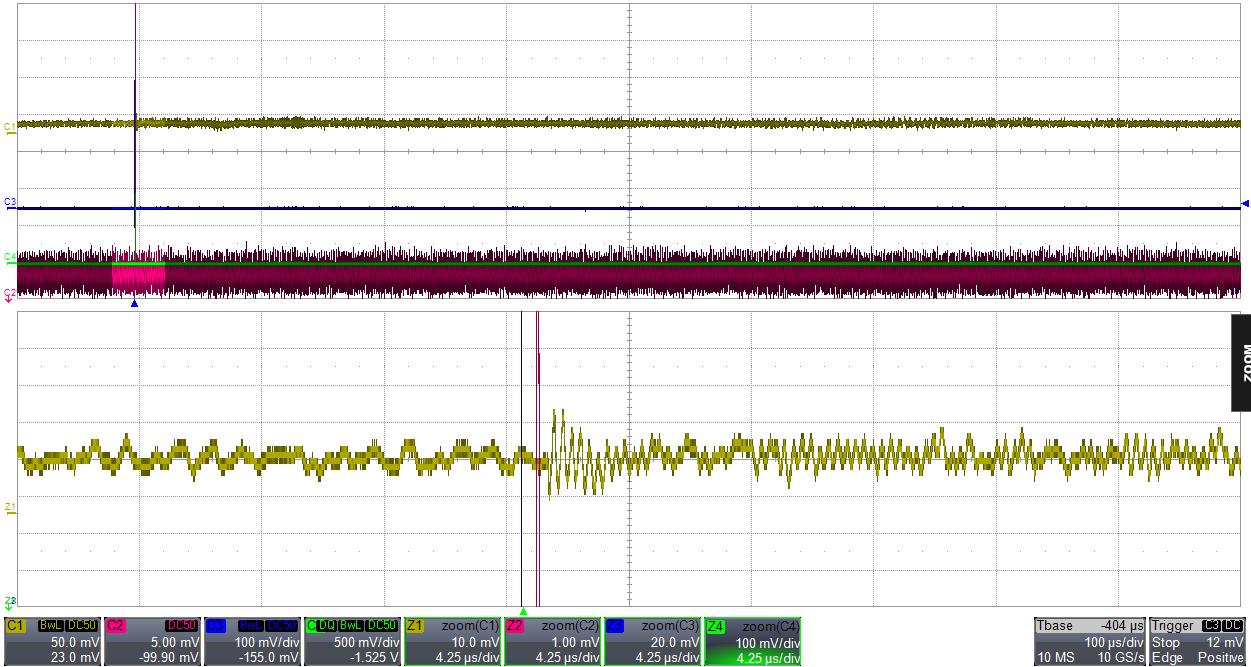Open the C2 channel descriptor box

tap(152, 641)
